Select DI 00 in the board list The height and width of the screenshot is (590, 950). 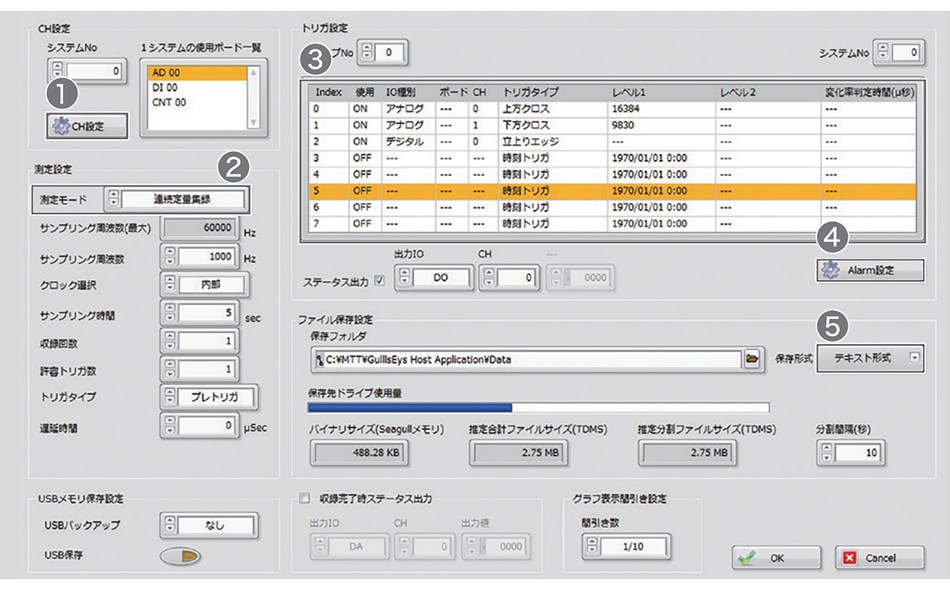(197, 88)
